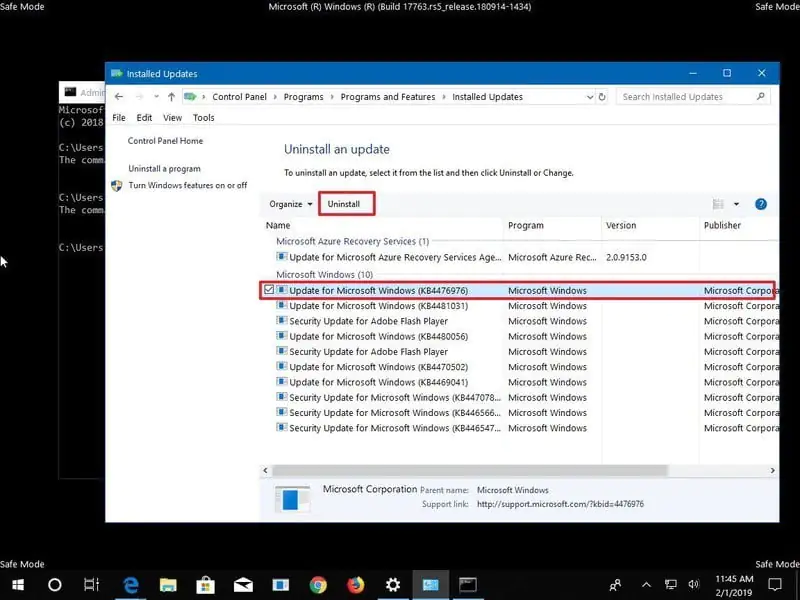The width and height of the screenshot is (800, 600).
Task: Select the Update for KB4481031 row
Action: 378,306
